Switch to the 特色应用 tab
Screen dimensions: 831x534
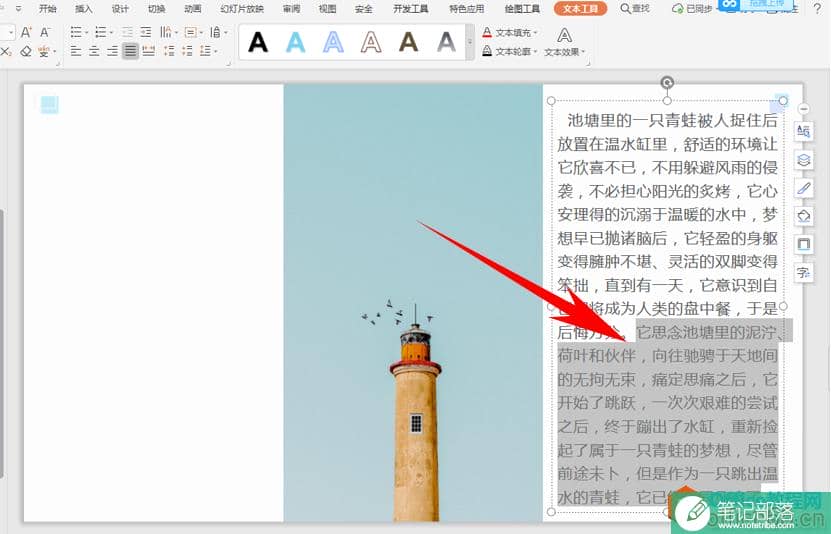[466, 9]
